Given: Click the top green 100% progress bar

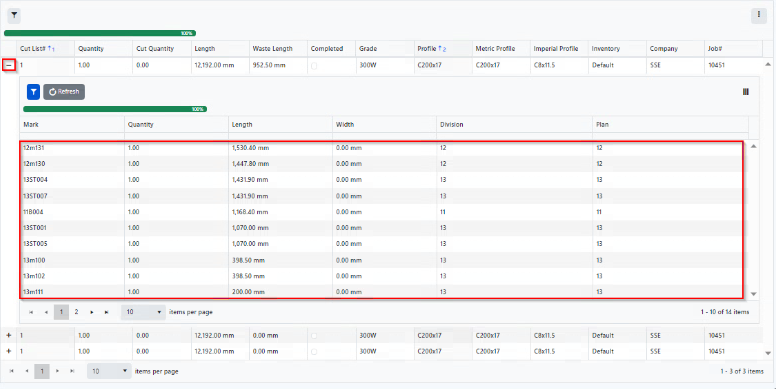Looking at the screenshot, I should point(100,33).
